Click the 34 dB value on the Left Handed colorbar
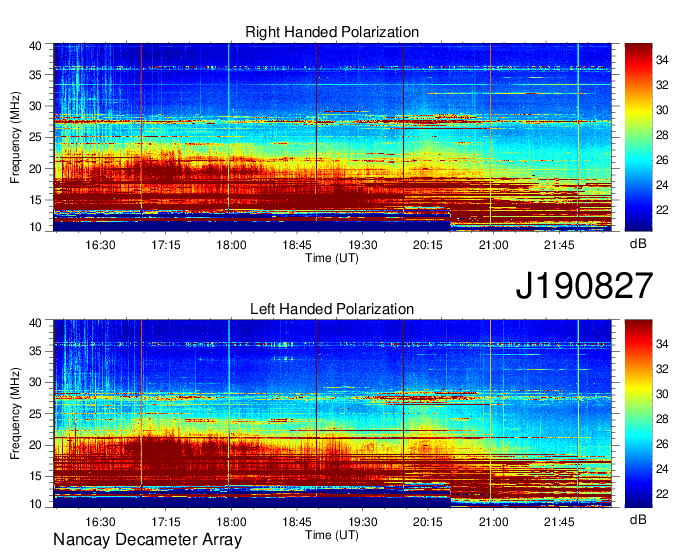Image resolution: width=680 pixels, height=552 pixels. pyautogui.click(x=662, y=344)
